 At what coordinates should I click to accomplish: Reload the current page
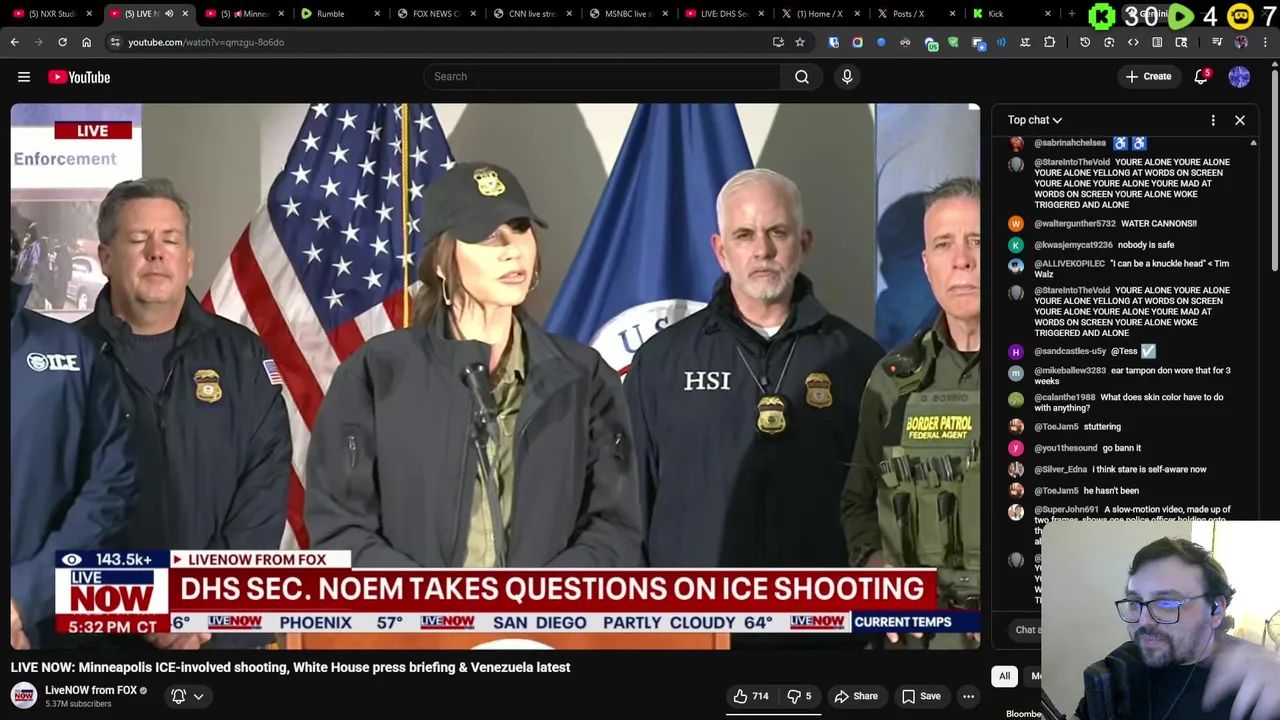62,42
